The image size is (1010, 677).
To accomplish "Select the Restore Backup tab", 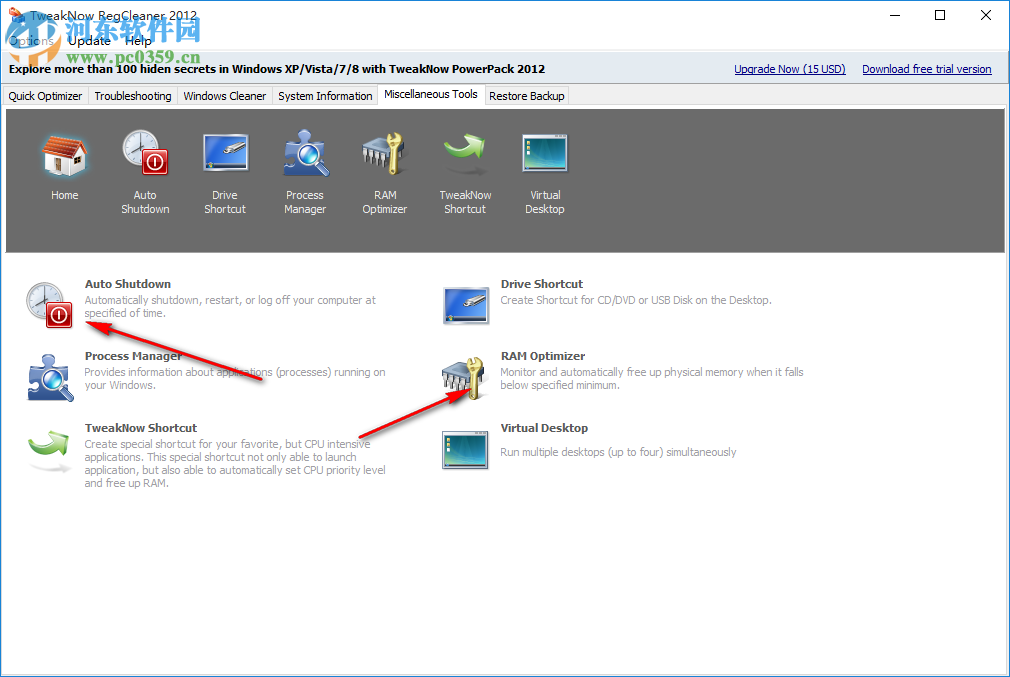I will (x=526, y=95).
